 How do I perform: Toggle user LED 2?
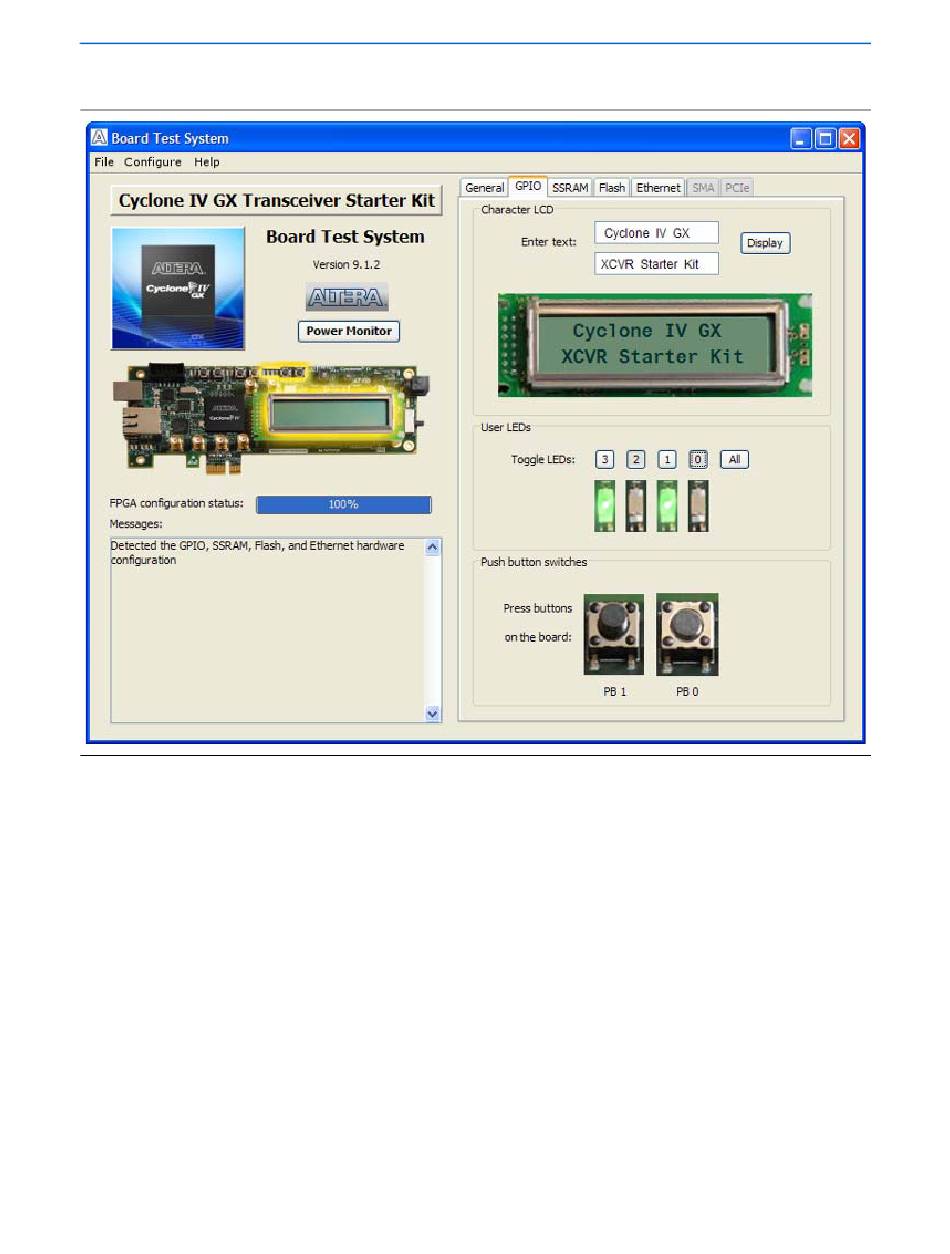pyautogui.click(x=636, y=460)
